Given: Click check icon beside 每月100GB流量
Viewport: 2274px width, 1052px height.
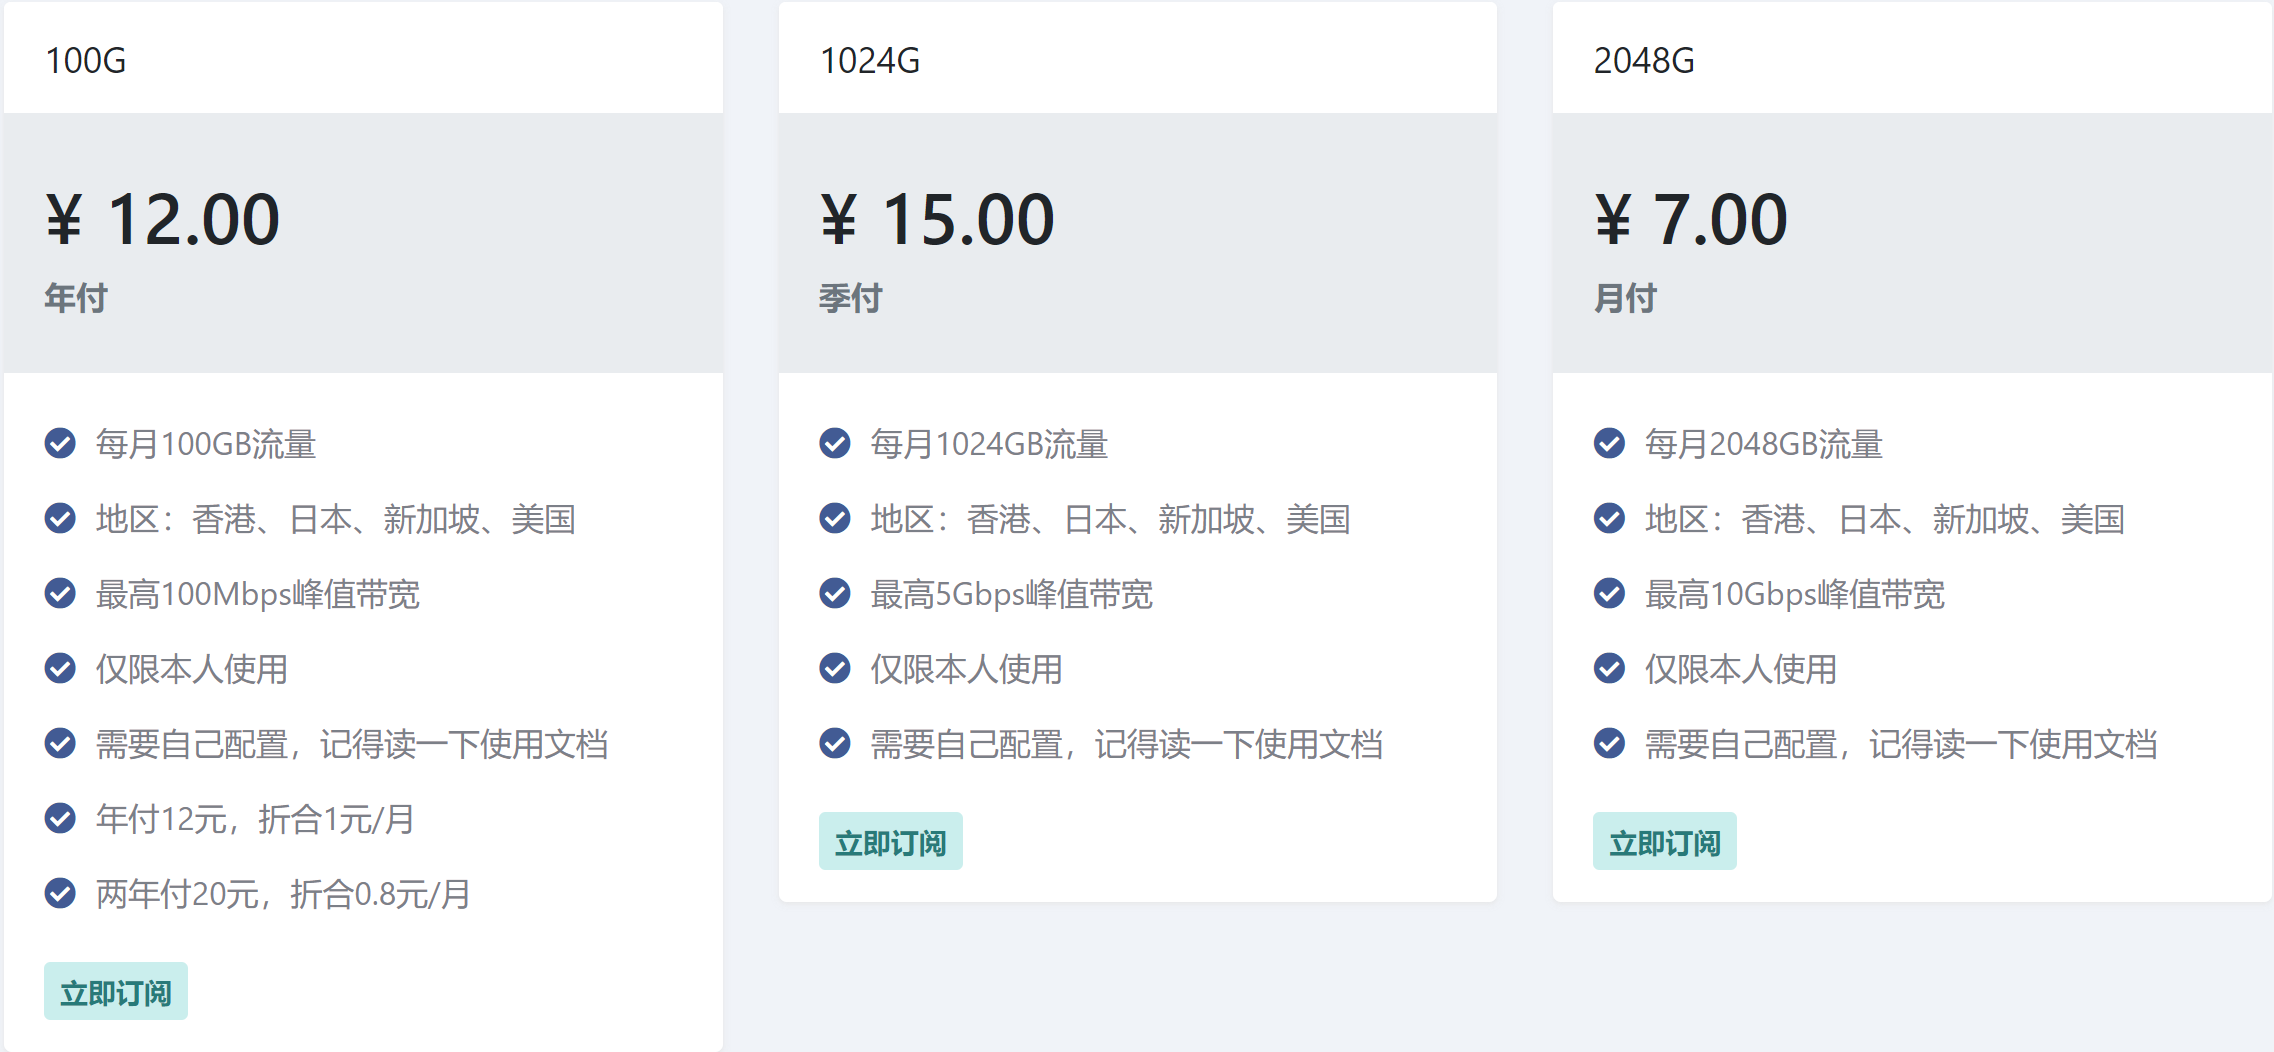Looking at the screenshot, I should coord(60,443).
